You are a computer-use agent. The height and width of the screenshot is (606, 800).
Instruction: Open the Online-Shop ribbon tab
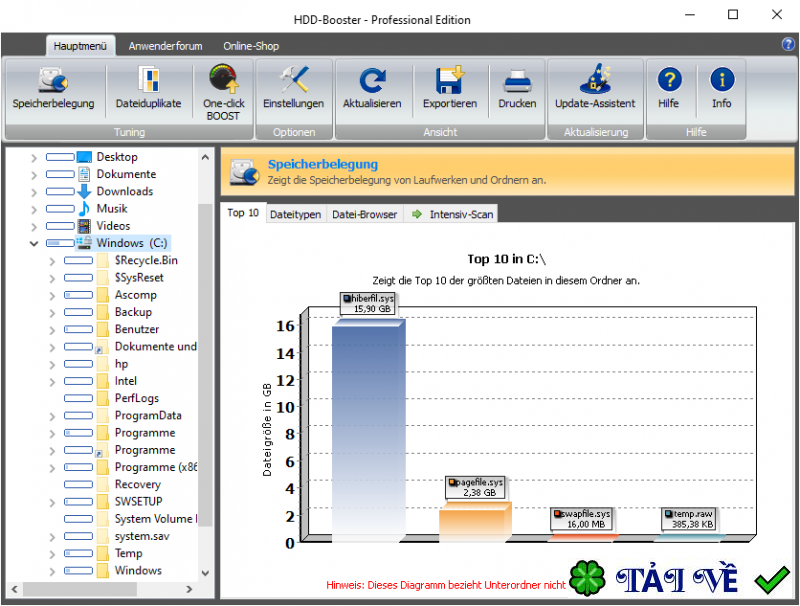[x=251, y=46]
